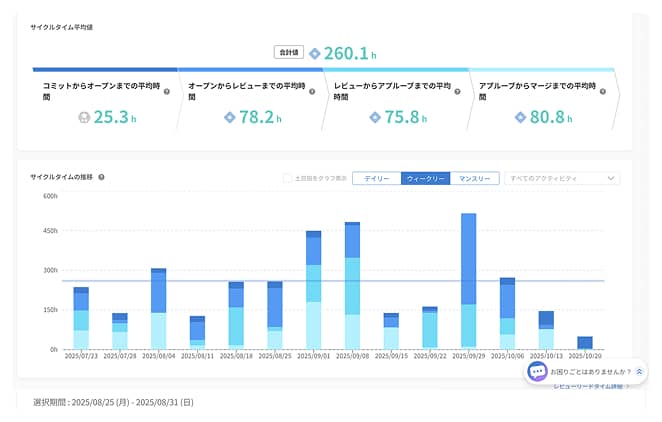Viewport: 662px width, 422px height.
Task: Click help icon beside アプルーブからマージまでの平均時間
Action: tap(603, 92)
